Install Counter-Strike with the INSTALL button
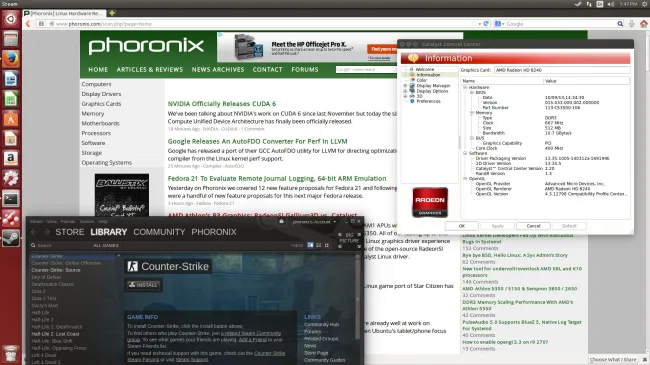This screenshot has height=365, width=650. click(x=143, y=285)
